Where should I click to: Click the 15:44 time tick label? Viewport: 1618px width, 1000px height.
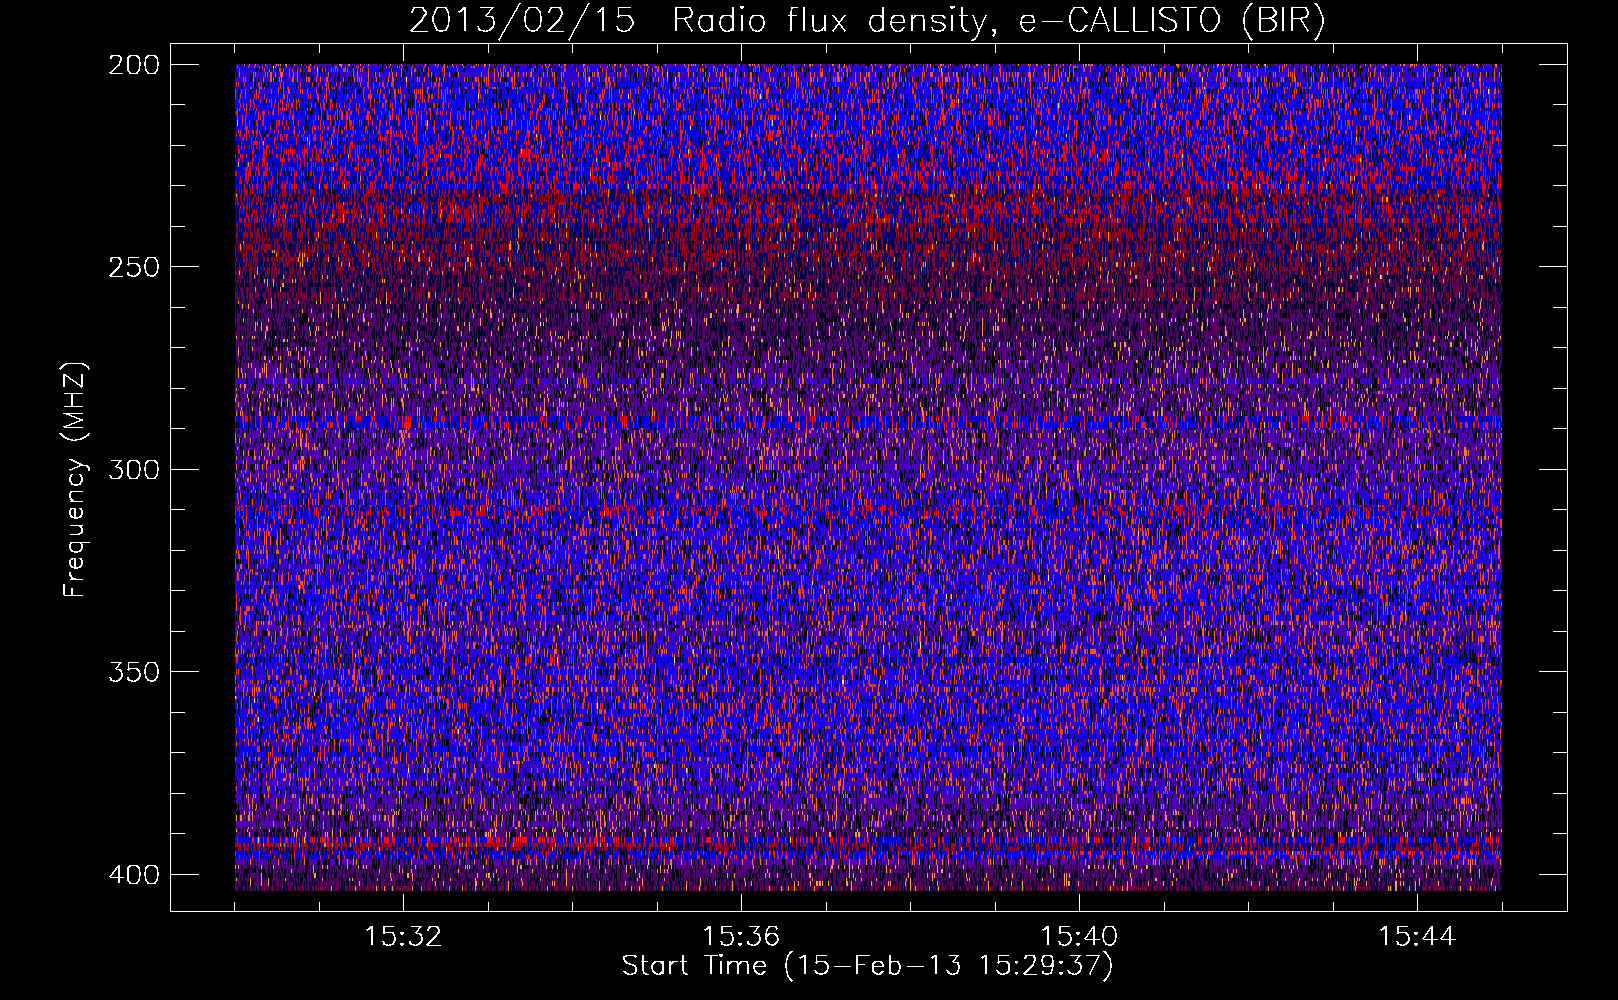click(1417, 937)
